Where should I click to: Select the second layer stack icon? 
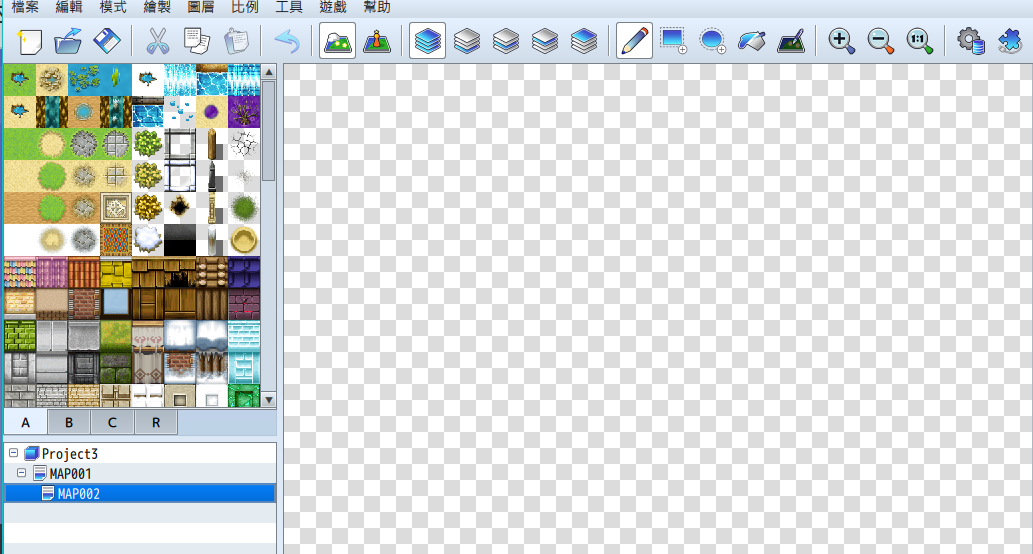466,42
